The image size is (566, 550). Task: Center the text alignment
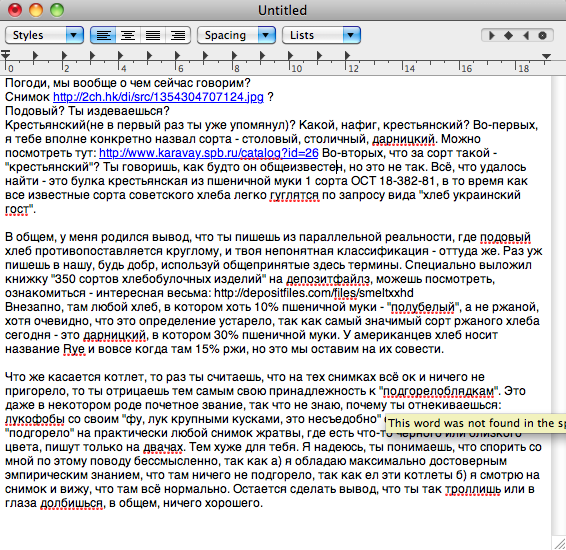(x=128, y=35)
